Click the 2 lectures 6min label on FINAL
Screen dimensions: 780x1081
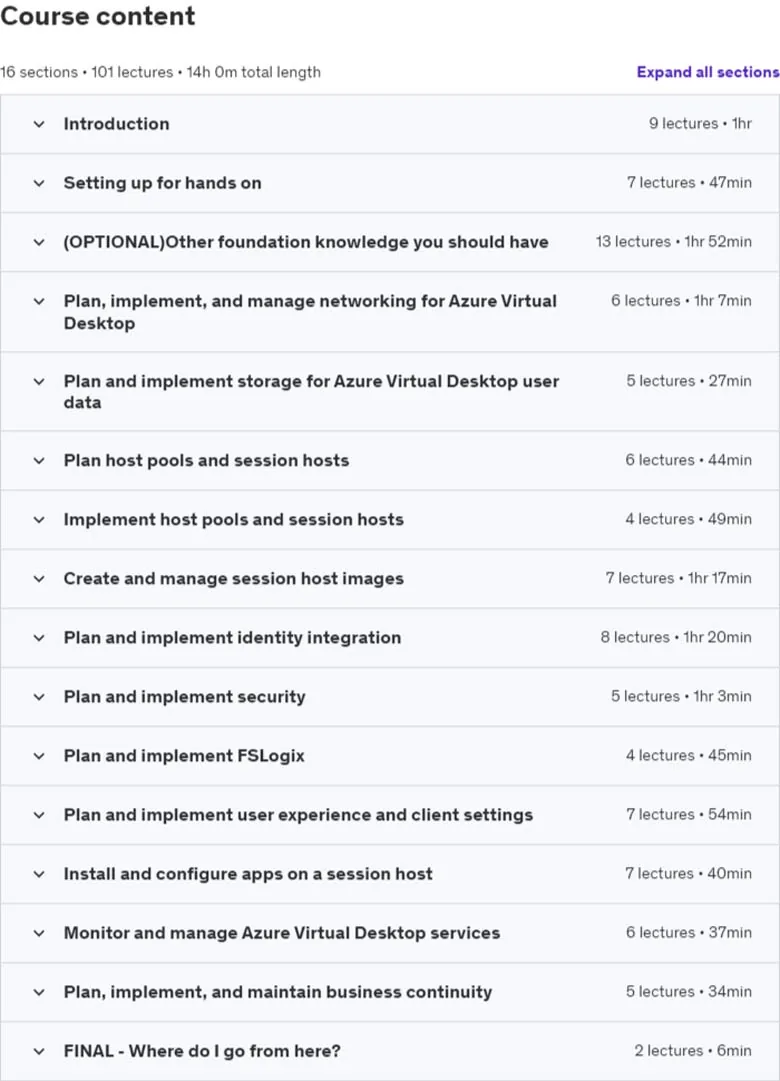pyautogui.click(x=693, y=1051)
